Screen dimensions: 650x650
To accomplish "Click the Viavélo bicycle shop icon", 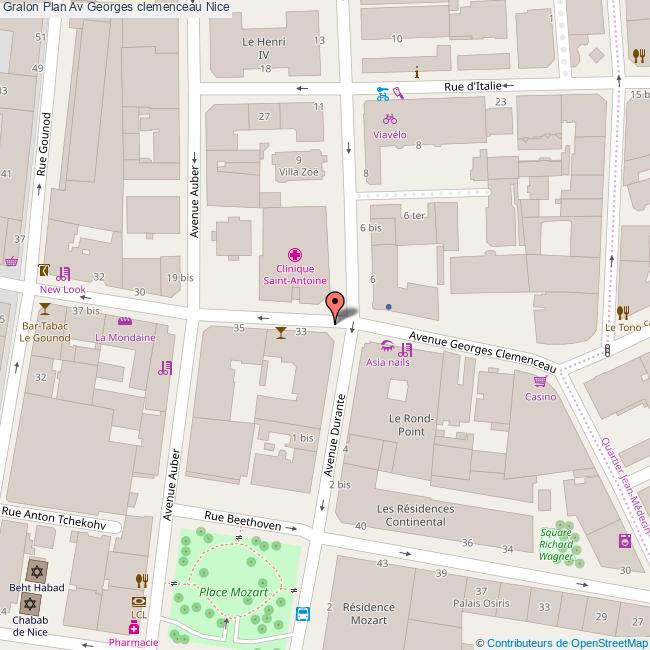I will pyautogui.click(x=390, y=119).
